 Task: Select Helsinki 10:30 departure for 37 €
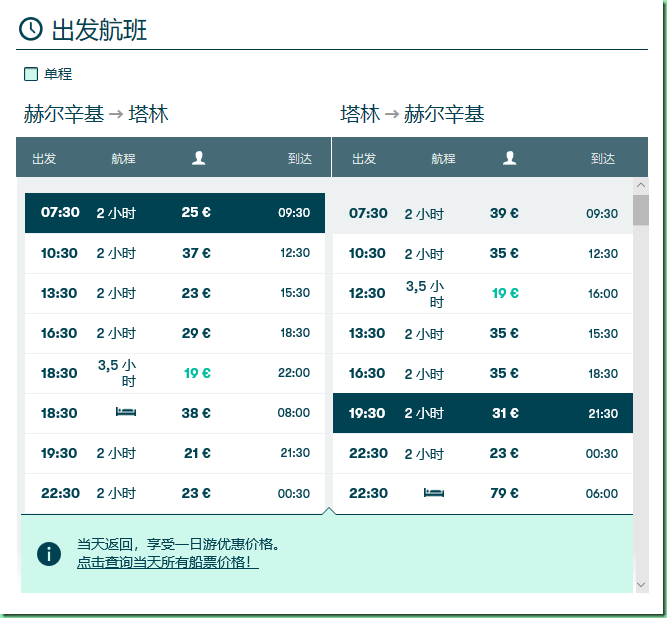coord(175,253)
